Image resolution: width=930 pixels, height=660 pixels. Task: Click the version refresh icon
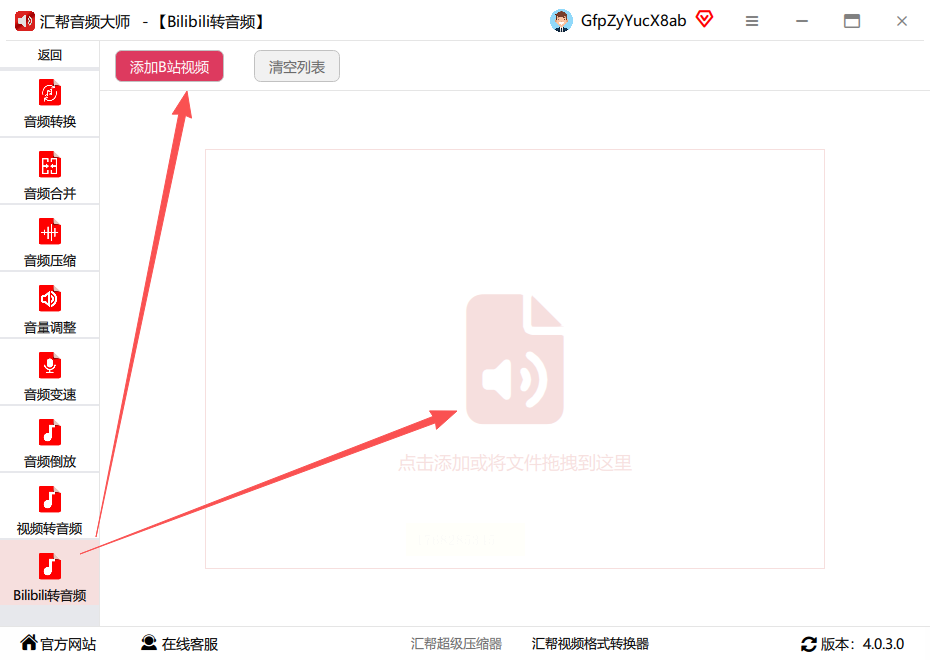click(808, 644)
